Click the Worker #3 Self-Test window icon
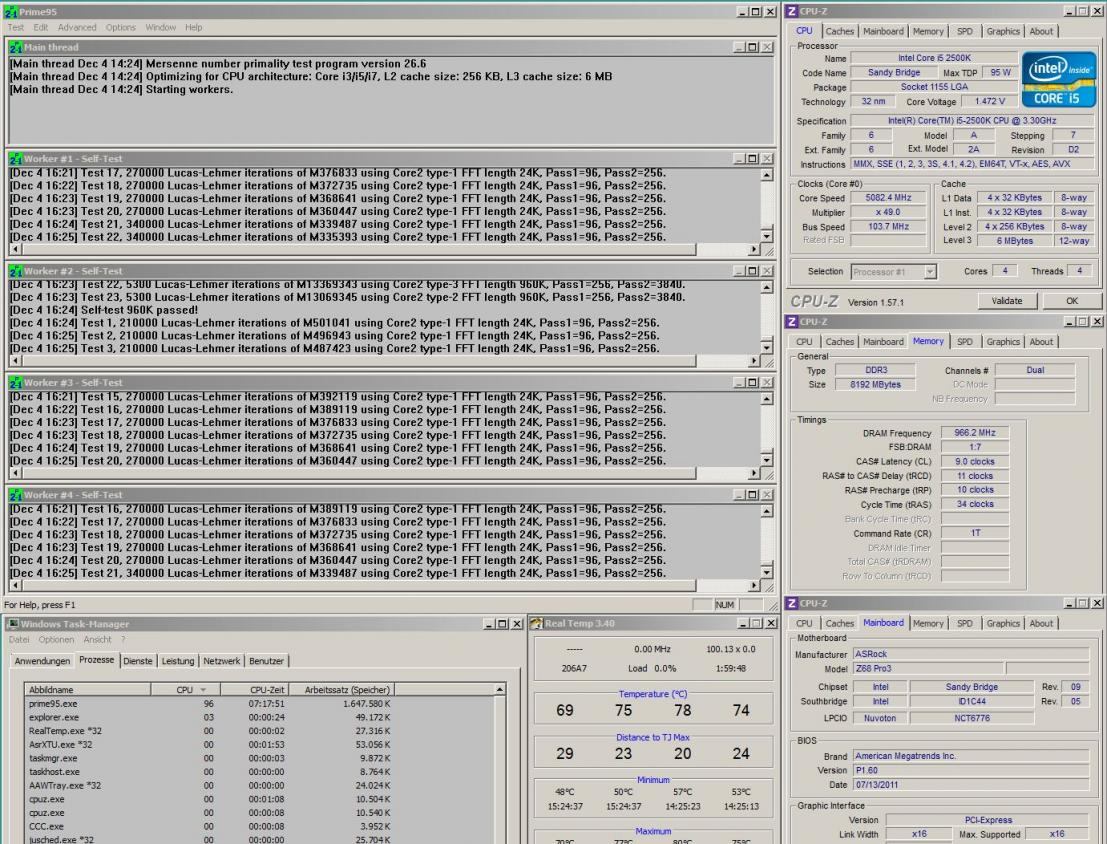1107x844 pixels. pos(14,382)
